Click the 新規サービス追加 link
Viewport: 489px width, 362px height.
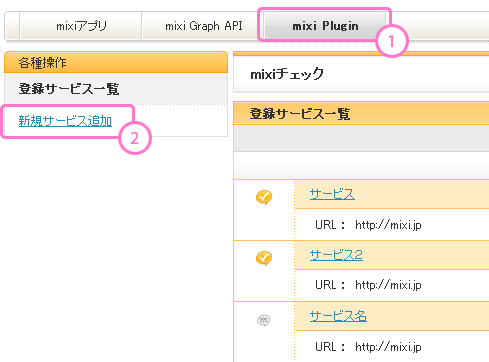(x=65, y=121)
